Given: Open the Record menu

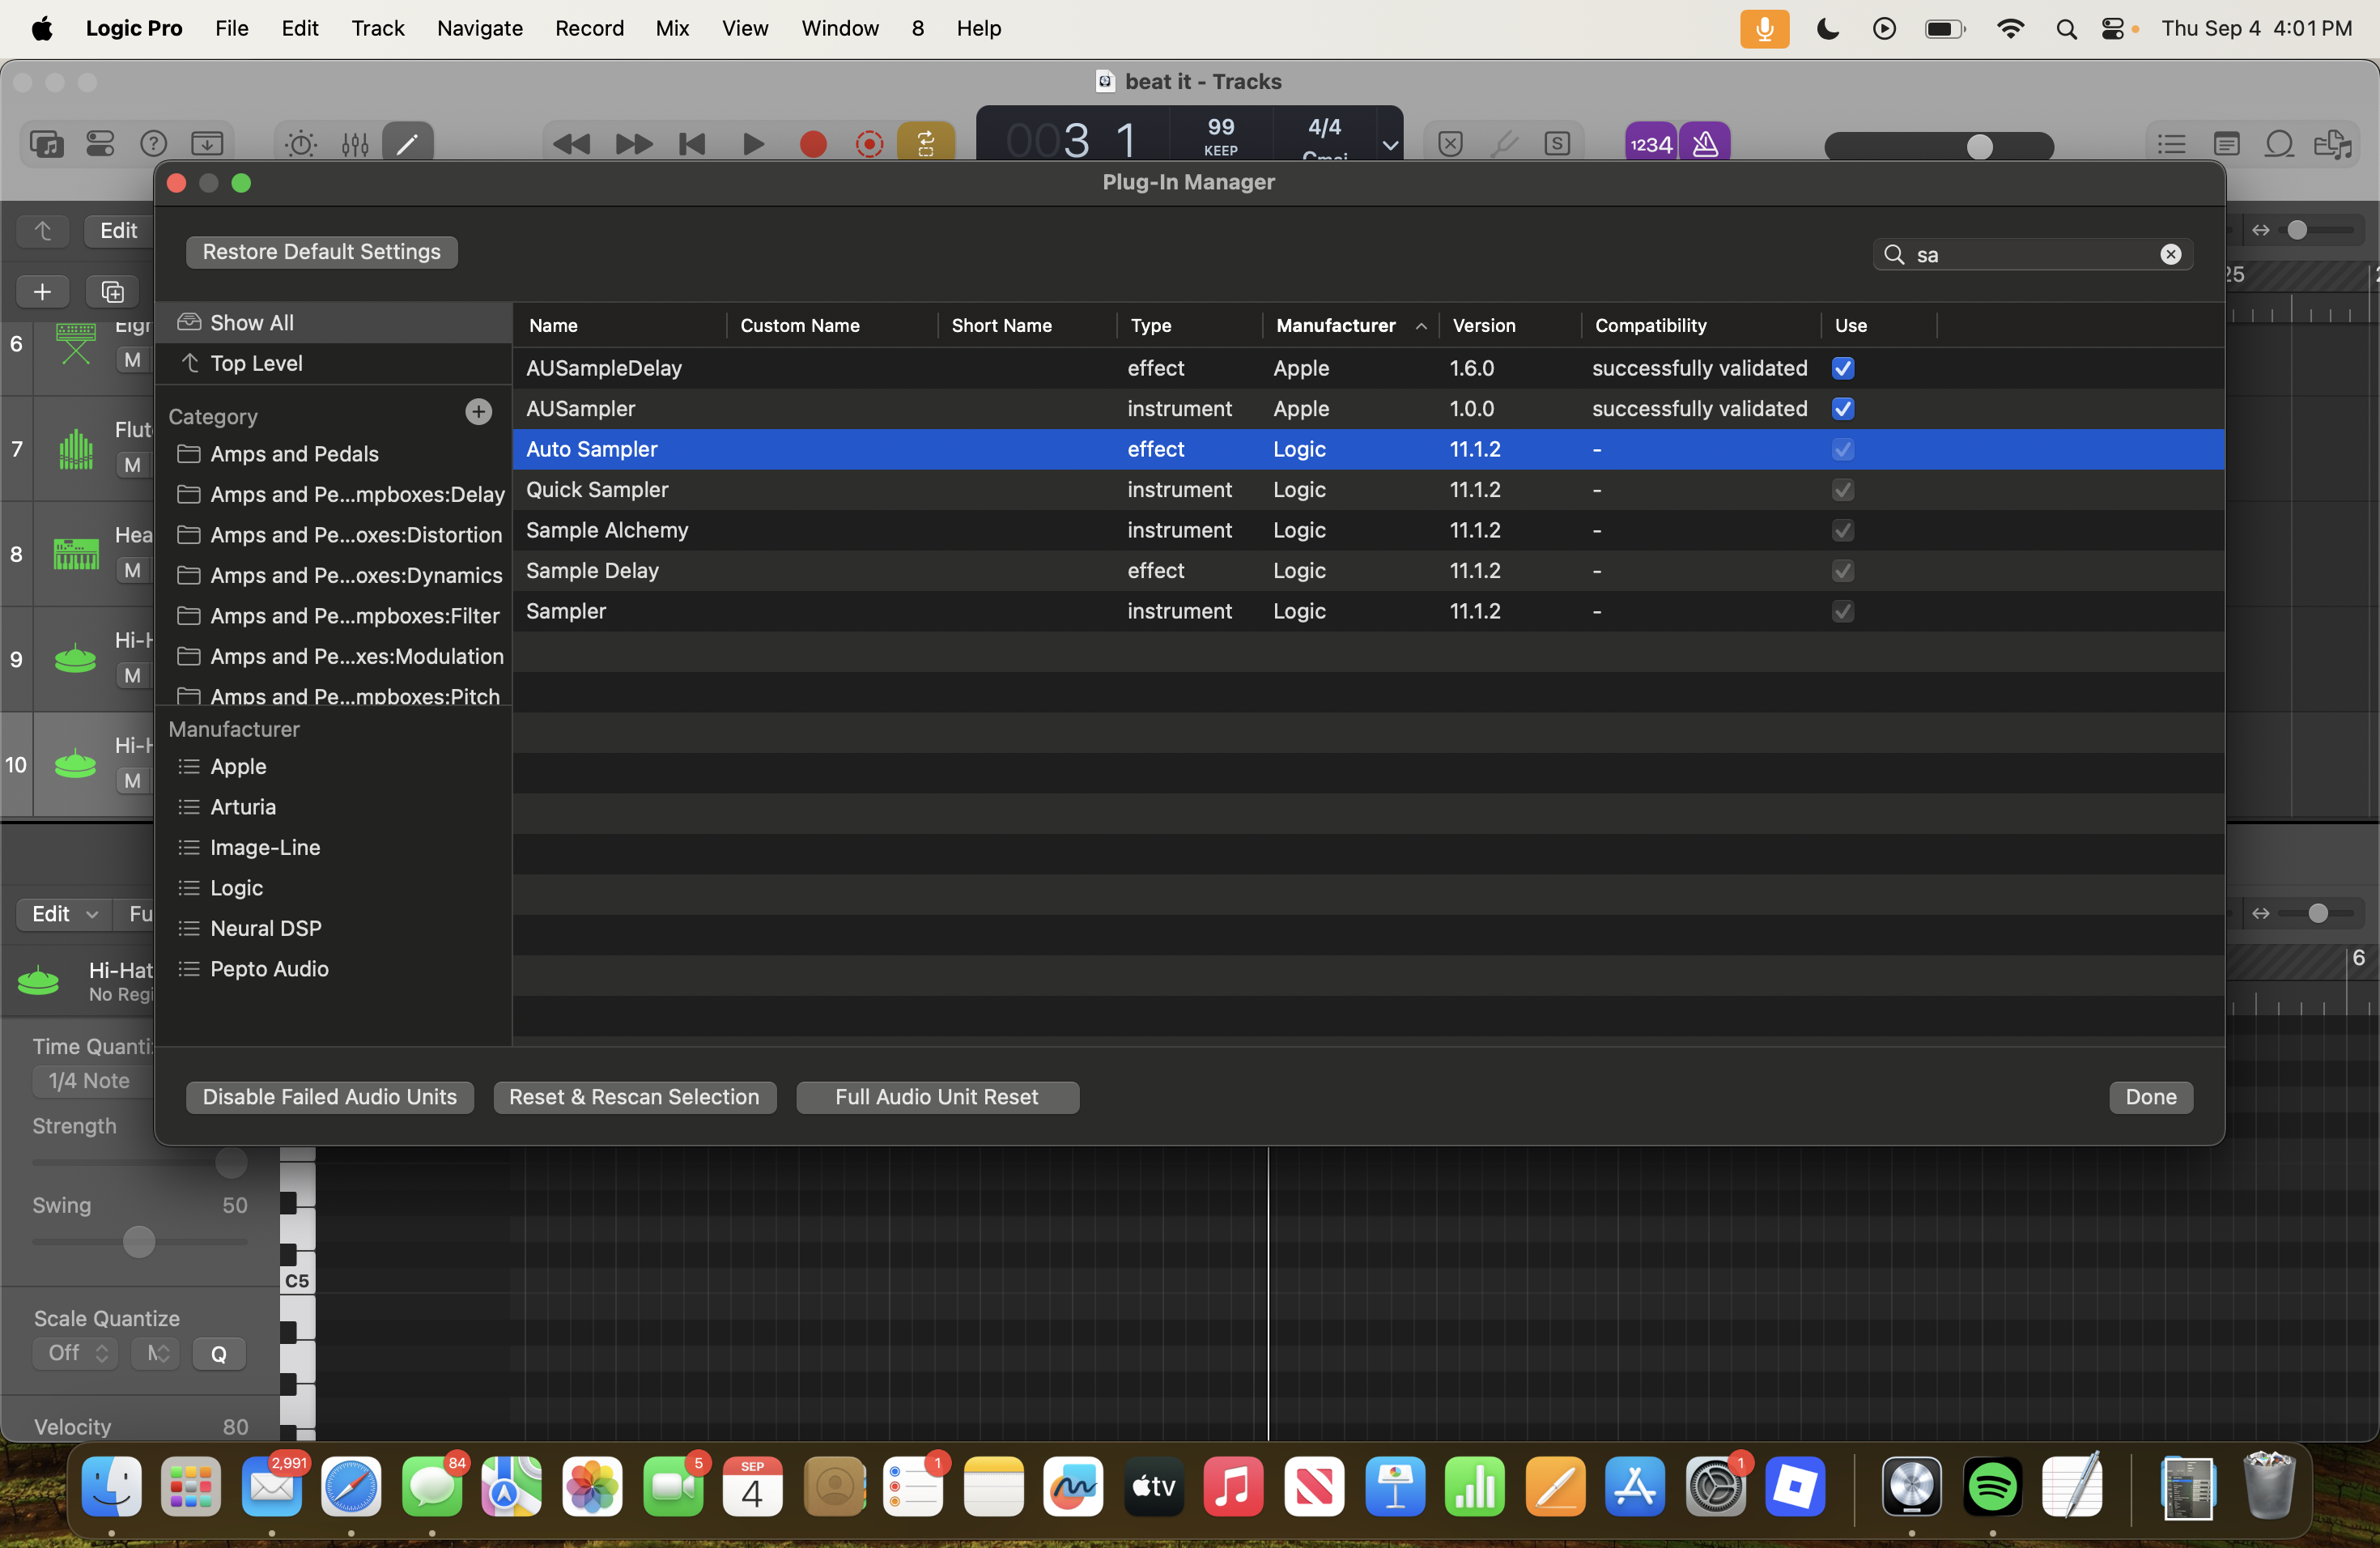Looking at the screenshot, I should [589, 28].
